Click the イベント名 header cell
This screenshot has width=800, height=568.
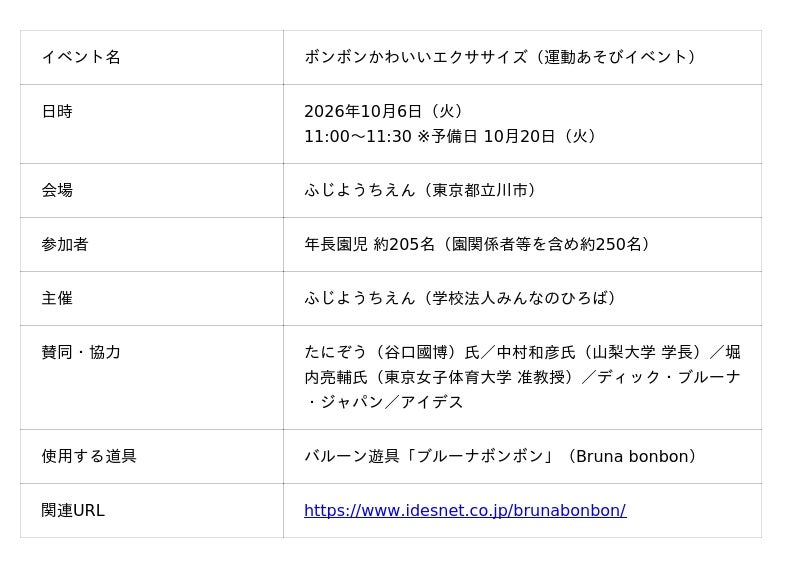pyautogui.click(x=152, y=57)
